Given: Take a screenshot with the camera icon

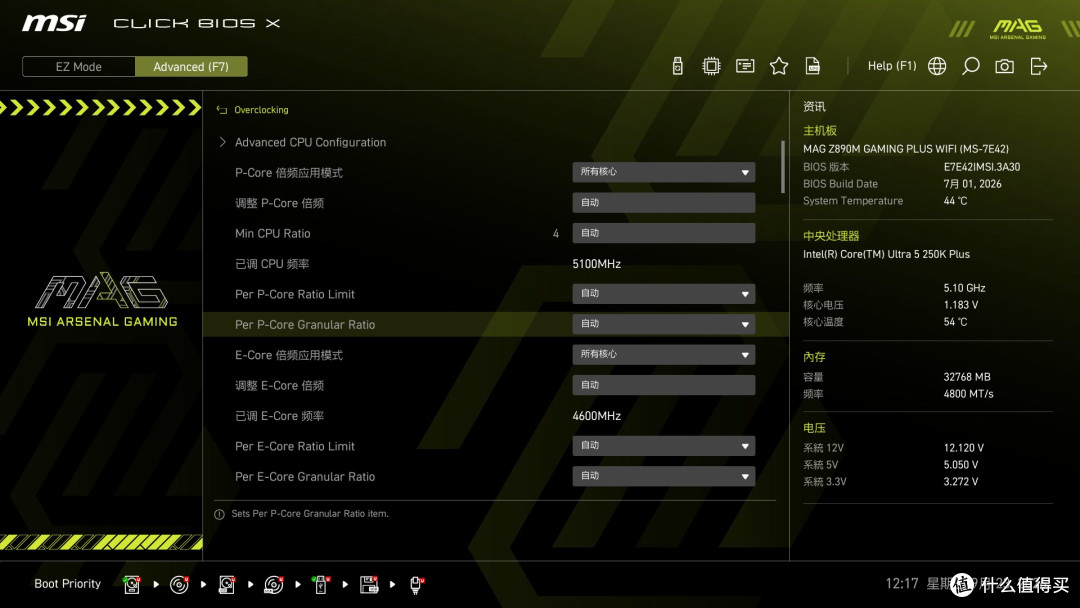Looking at the screenshot, I should click(1004, 66).
